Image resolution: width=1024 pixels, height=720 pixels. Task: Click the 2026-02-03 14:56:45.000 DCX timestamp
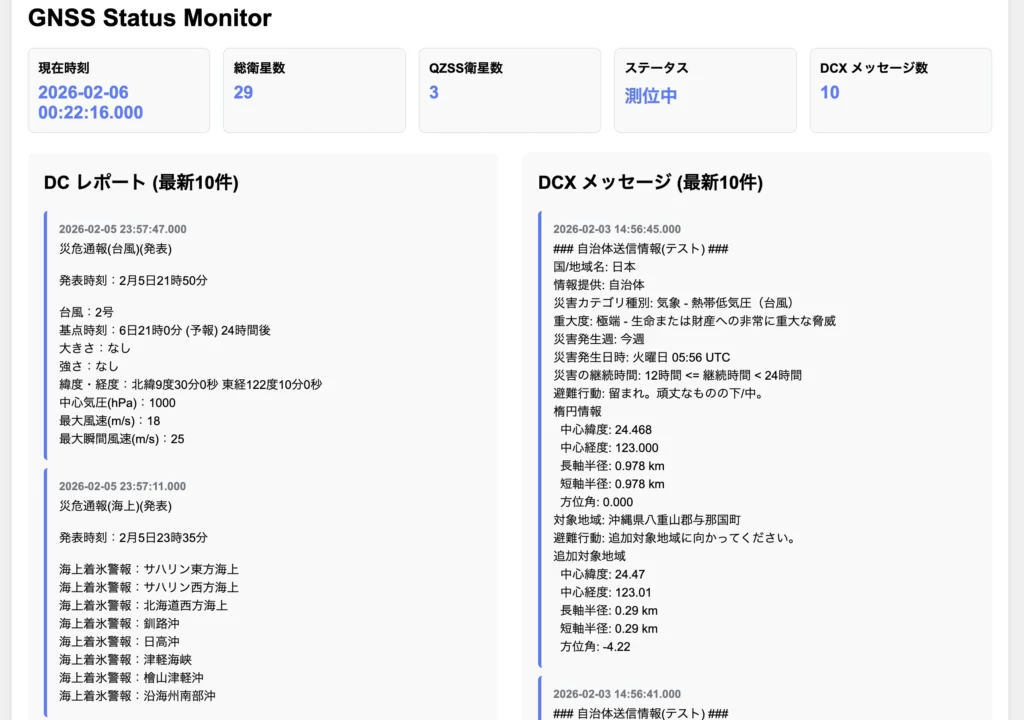[x=617, y=229]
